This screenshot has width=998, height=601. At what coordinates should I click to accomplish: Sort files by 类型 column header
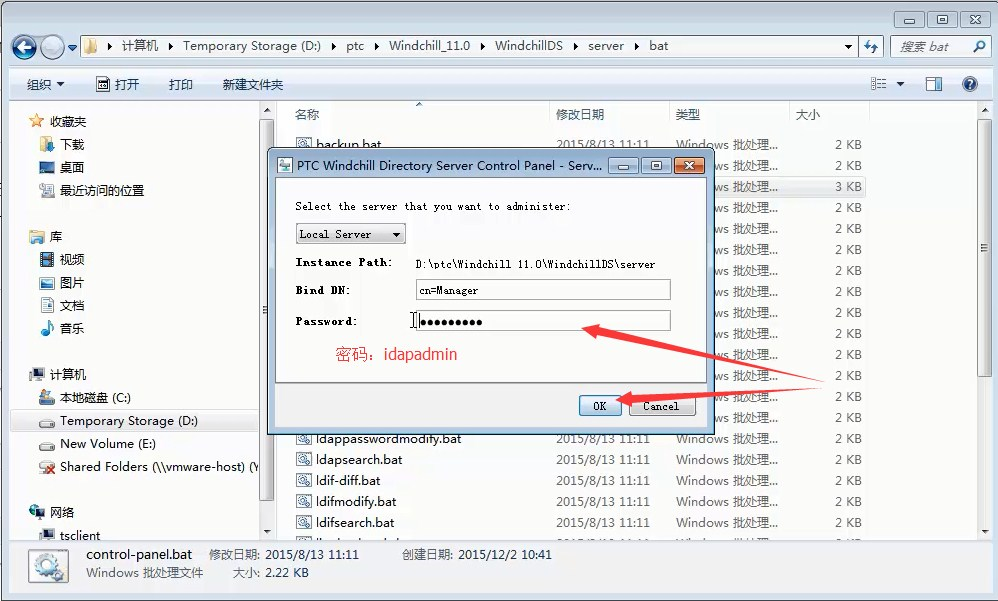click(x=687, y=115)
